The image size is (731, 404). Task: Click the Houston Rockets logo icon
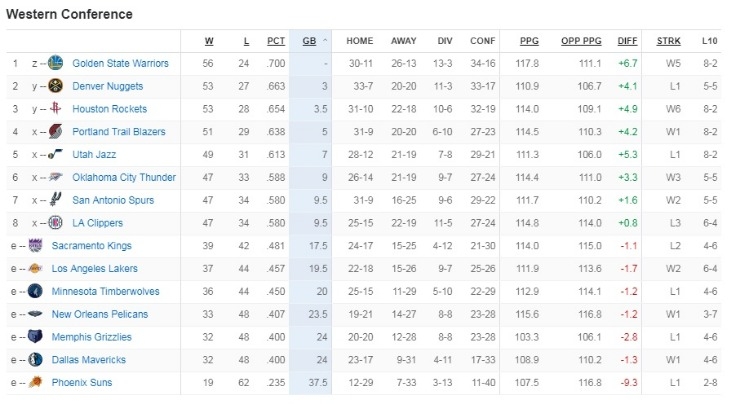(55, 109)
